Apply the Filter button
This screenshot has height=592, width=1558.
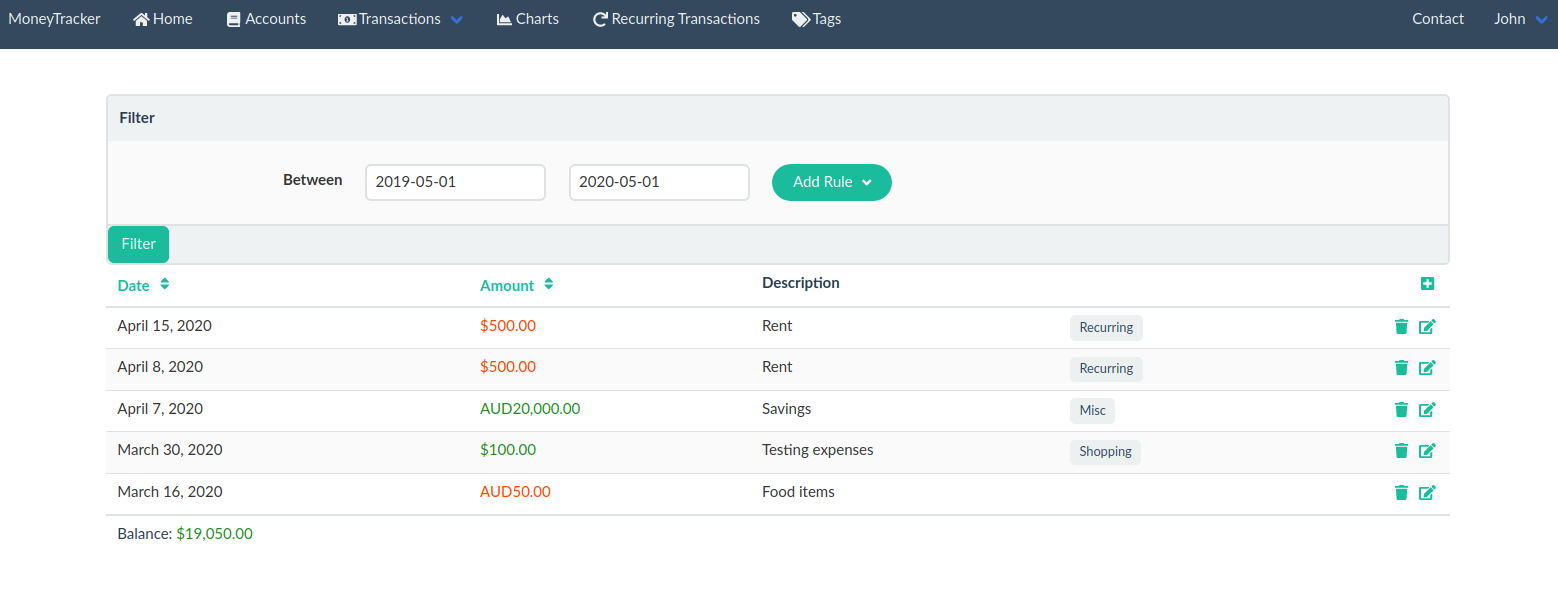[138, 244]
